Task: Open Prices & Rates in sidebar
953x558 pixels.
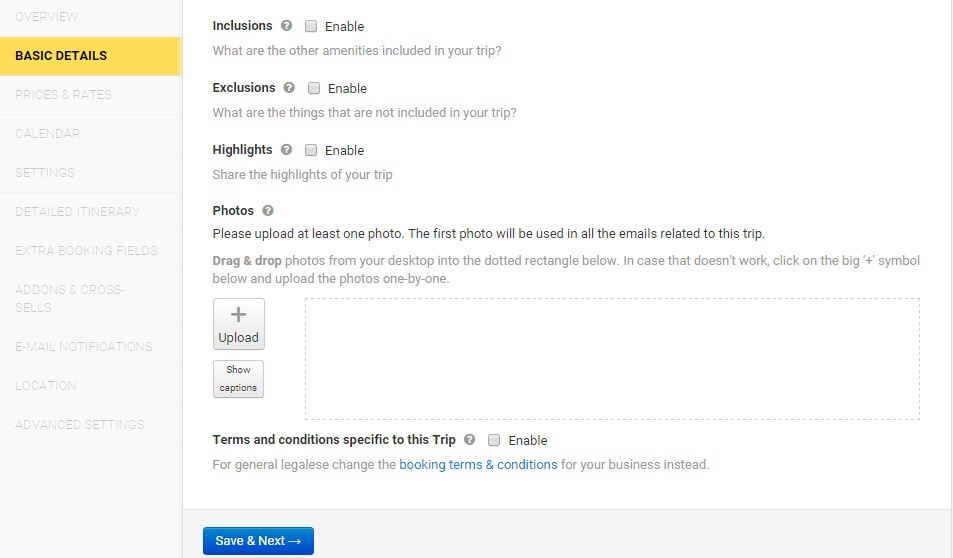Action: (63, 95)
